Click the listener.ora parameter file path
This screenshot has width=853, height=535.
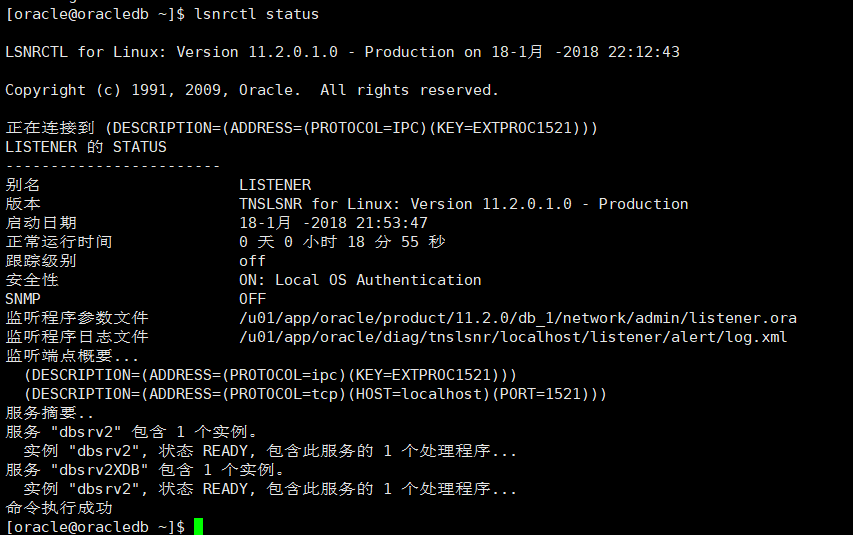point(518,318)
